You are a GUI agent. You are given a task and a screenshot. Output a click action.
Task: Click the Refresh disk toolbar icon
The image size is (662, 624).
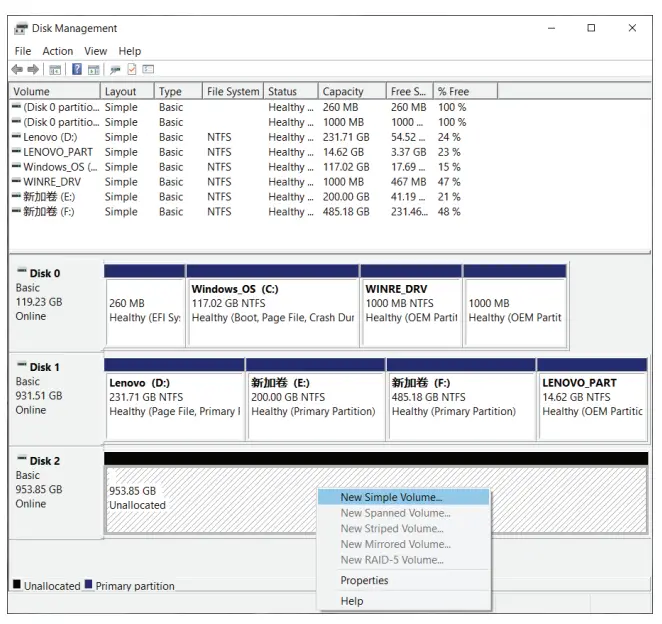pyautogui.click(x=116, y=69)
